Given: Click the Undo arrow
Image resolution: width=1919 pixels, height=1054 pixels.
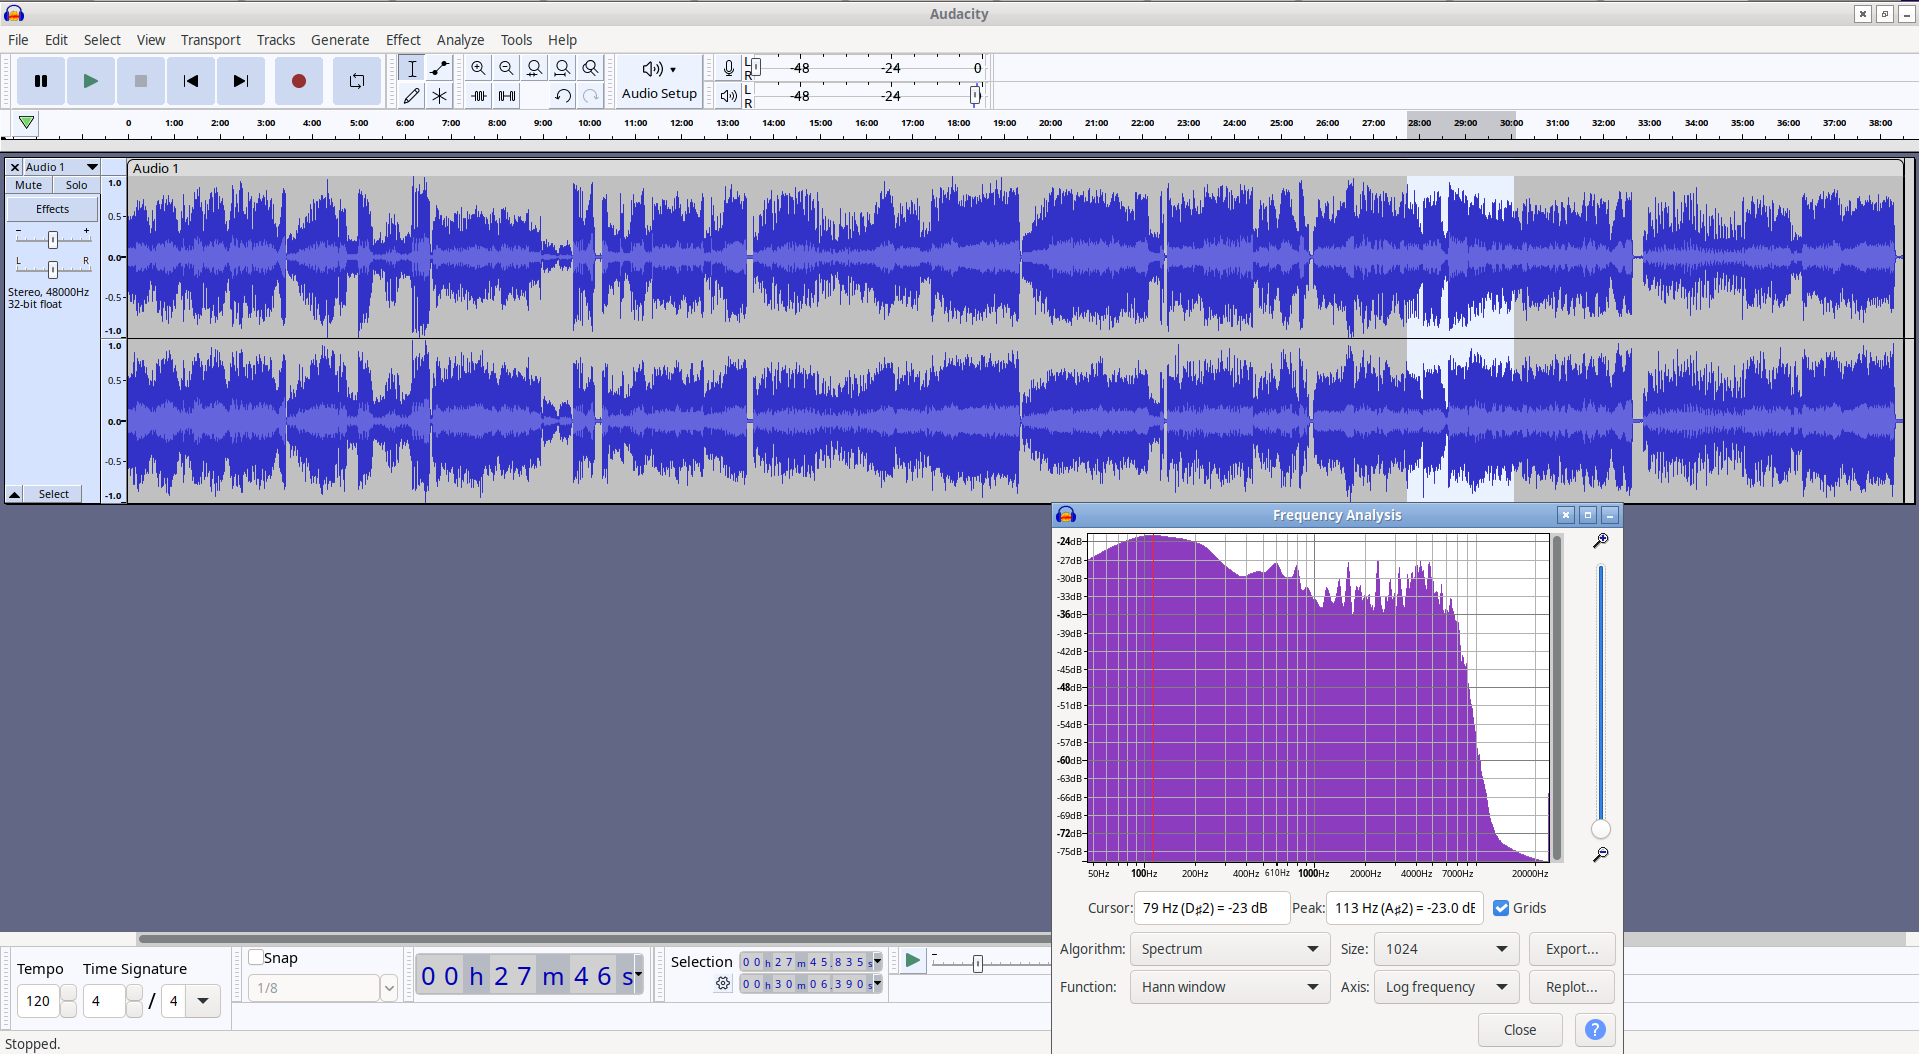Looking at the screenshot, I should tap(563, 96).
